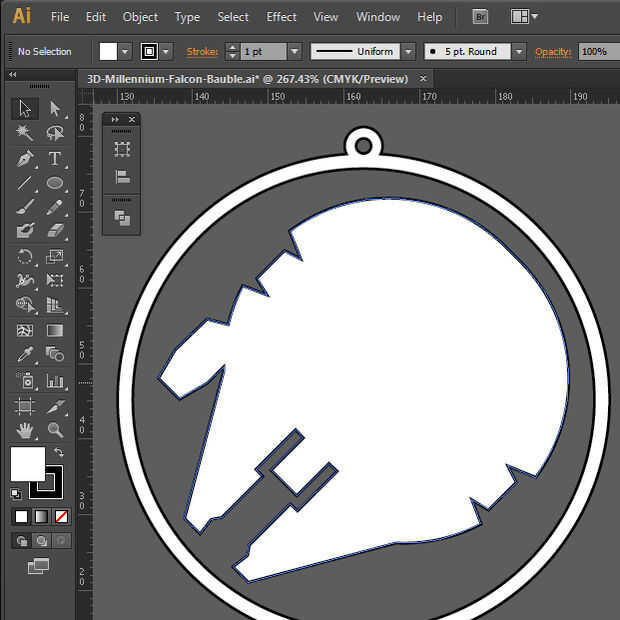
Task: Open the Object menu
Action: point(140,17)
